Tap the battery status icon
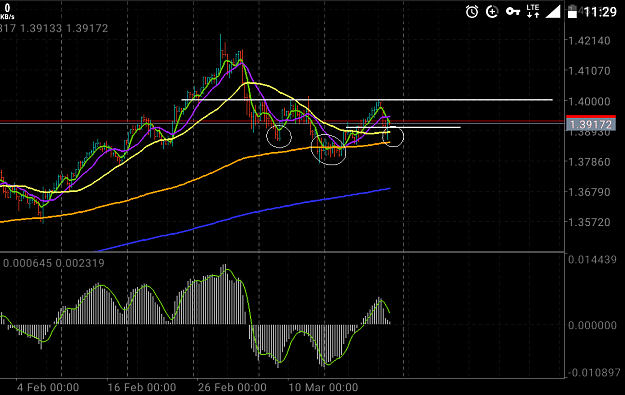This screenshot has height=395, width=625. (572, 12)
